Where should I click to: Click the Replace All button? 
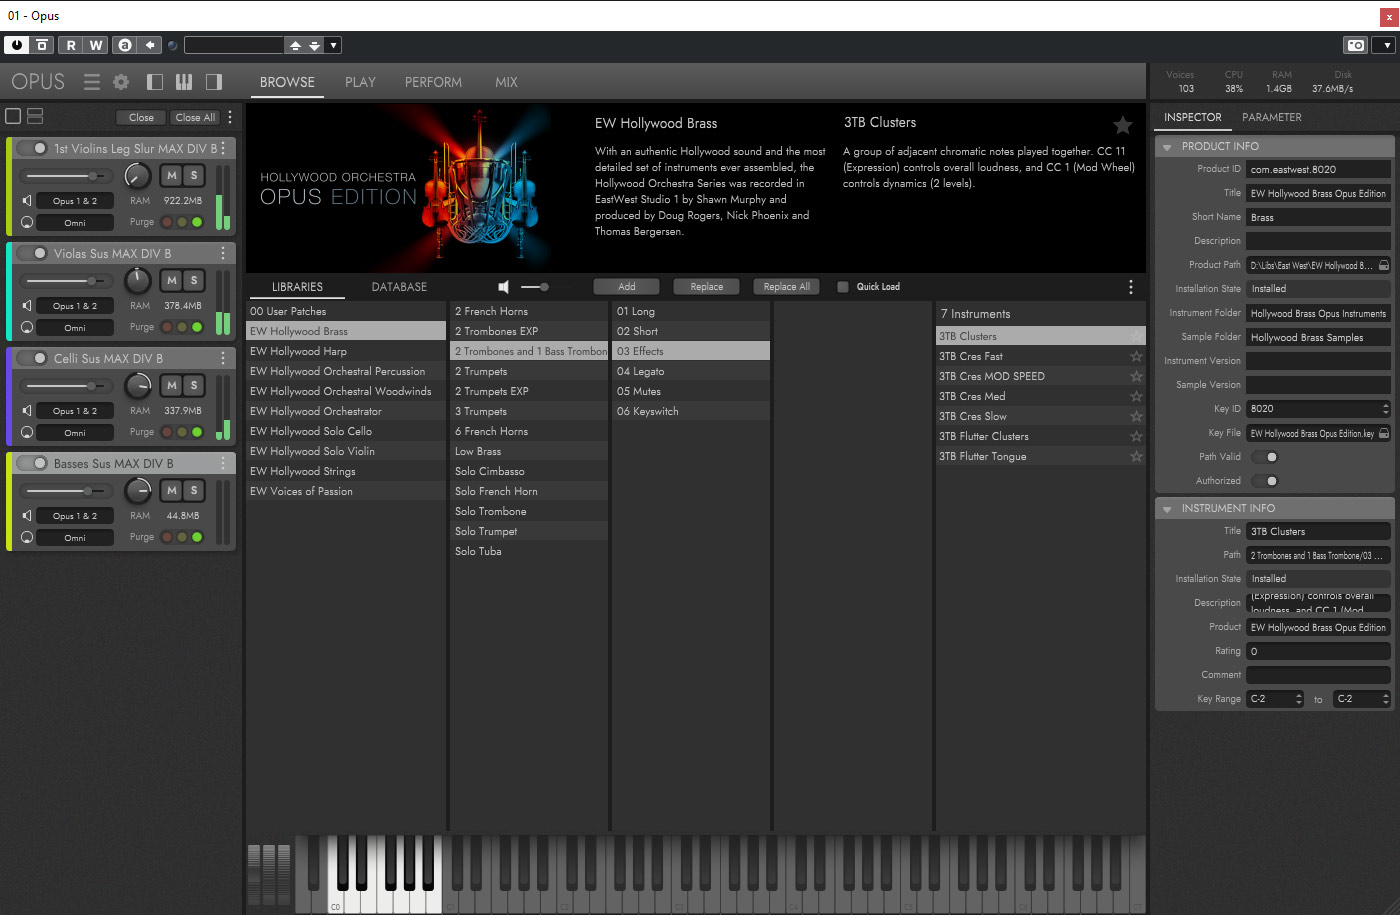point(786,287)
